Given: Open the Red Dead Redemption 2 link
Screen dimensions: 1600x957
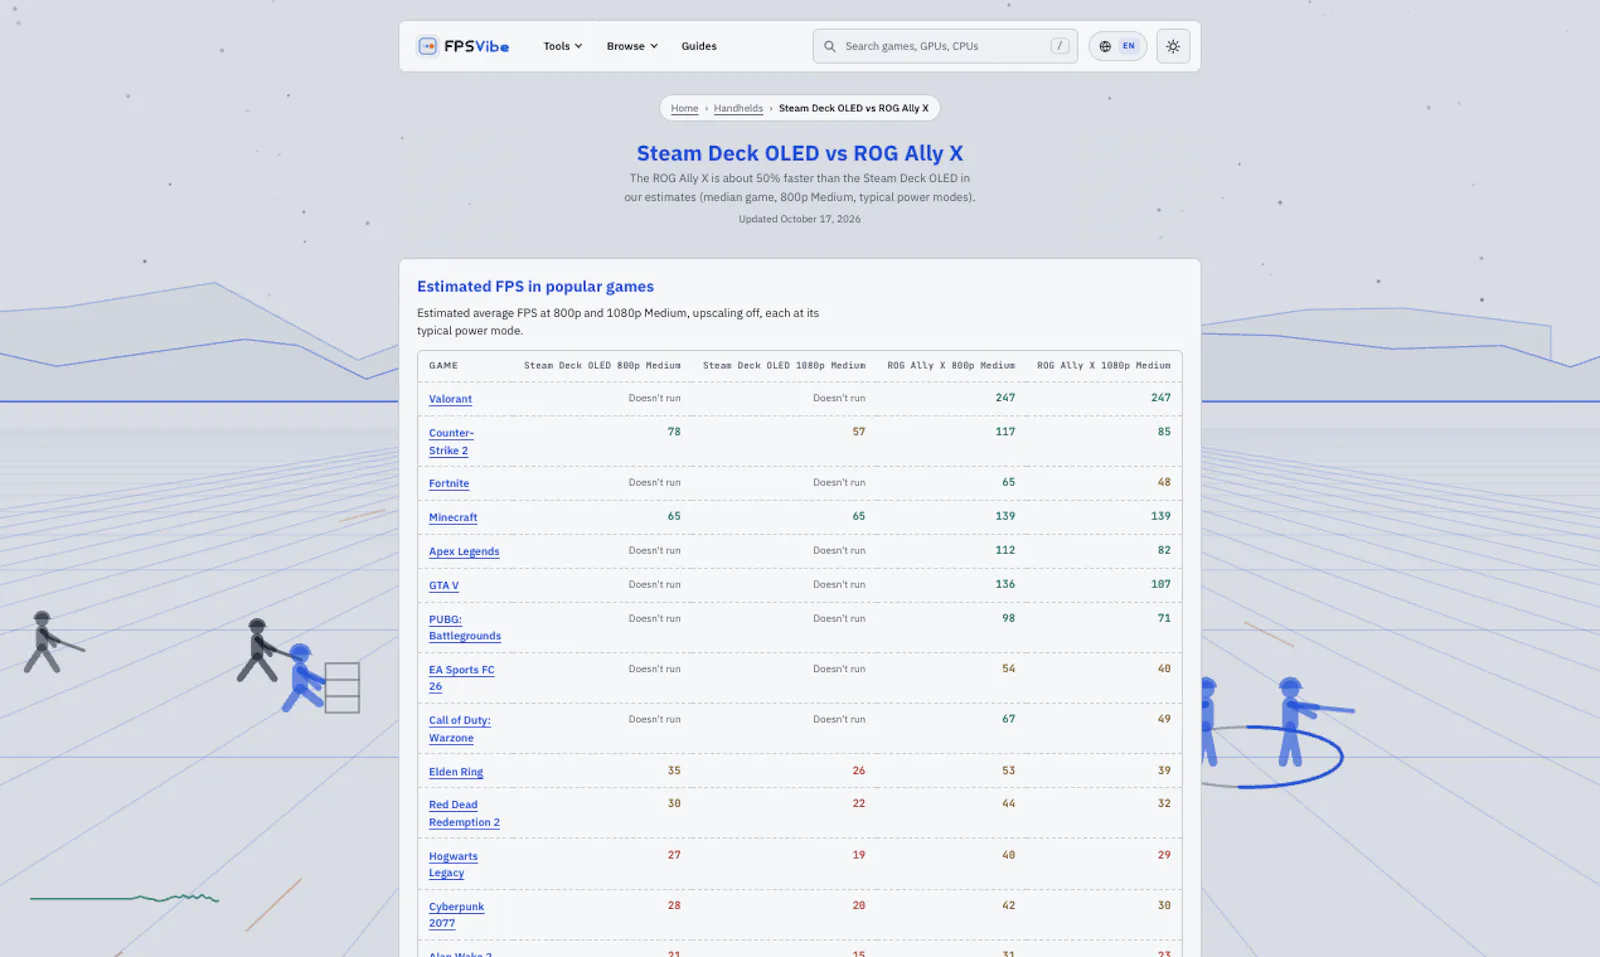Looking at the screenshot, I should [464, 813].
